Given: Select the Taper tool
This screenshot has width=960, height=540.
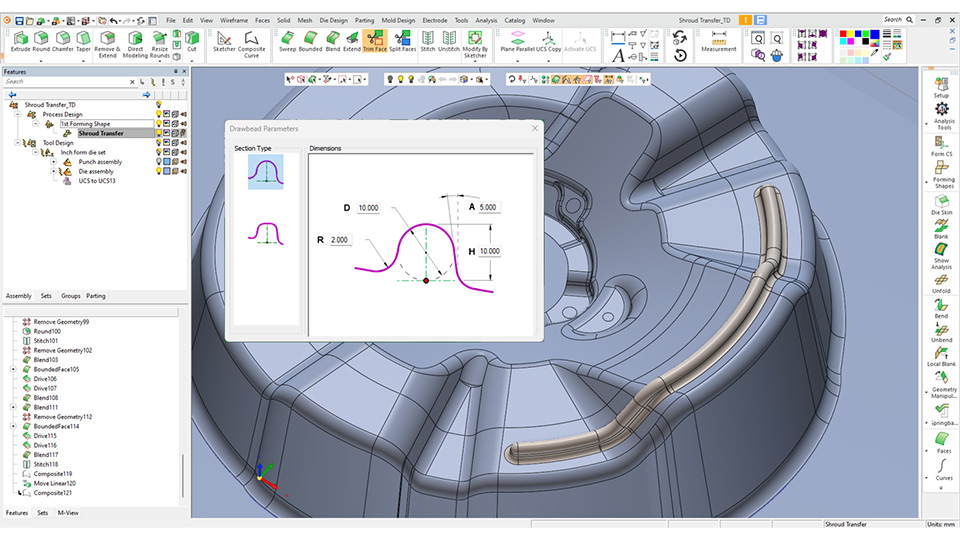Looking at the screenshot, I should pos(83,42).
